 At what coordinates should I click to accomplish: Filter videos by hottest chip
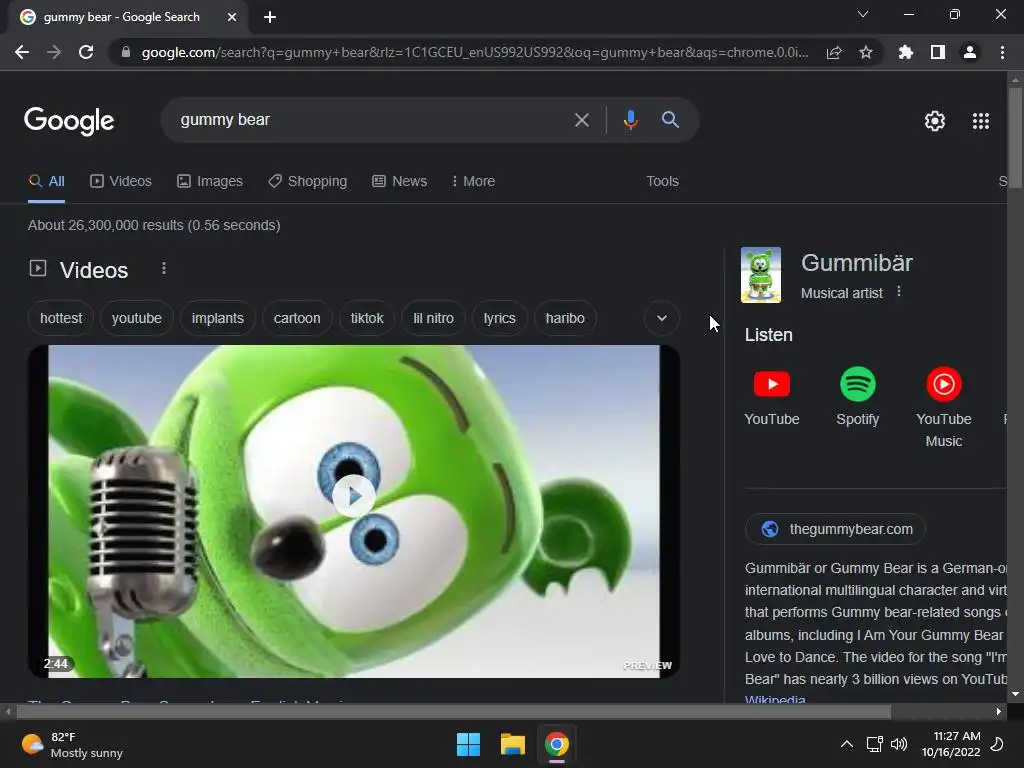point(61,318)
